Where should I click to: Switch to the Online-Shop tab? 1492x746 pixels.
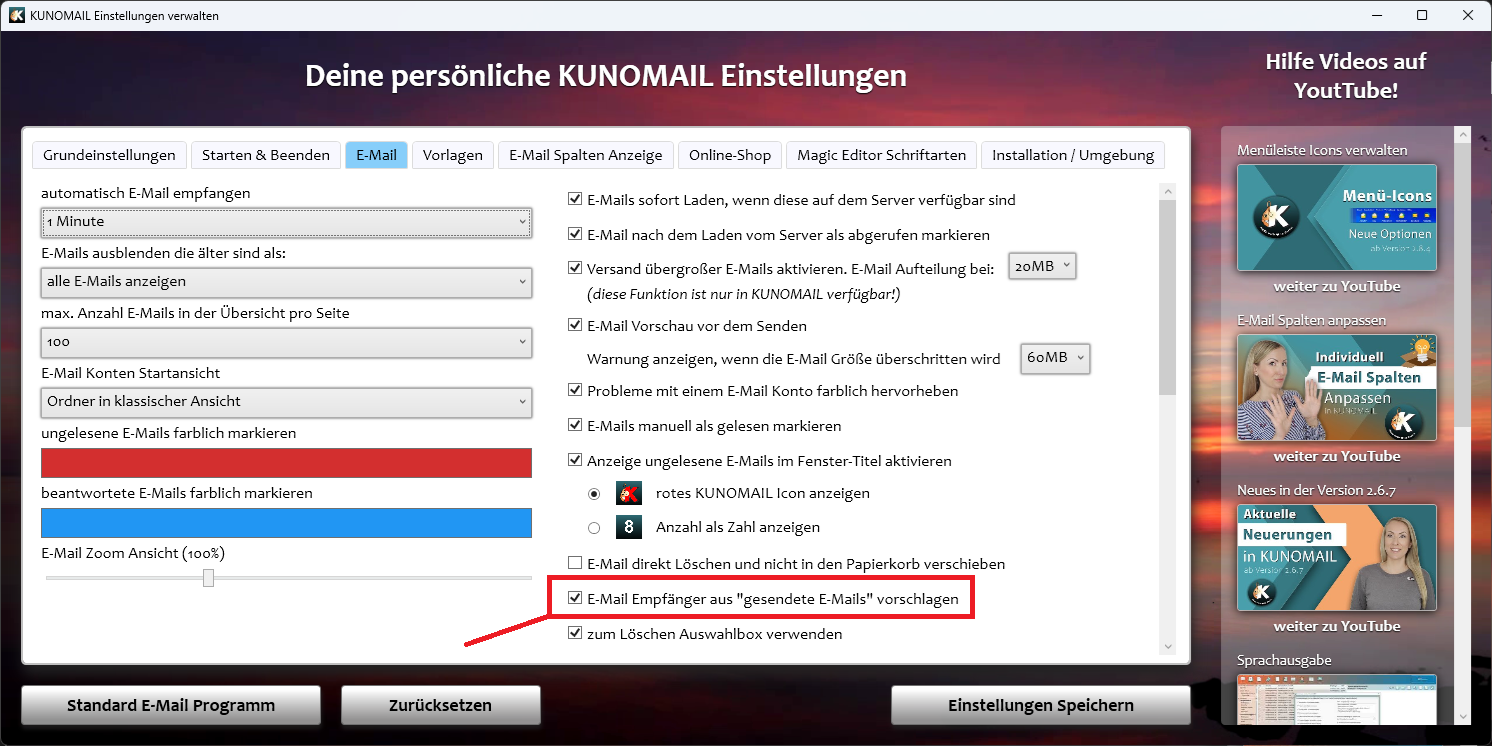tap(730, 155)
